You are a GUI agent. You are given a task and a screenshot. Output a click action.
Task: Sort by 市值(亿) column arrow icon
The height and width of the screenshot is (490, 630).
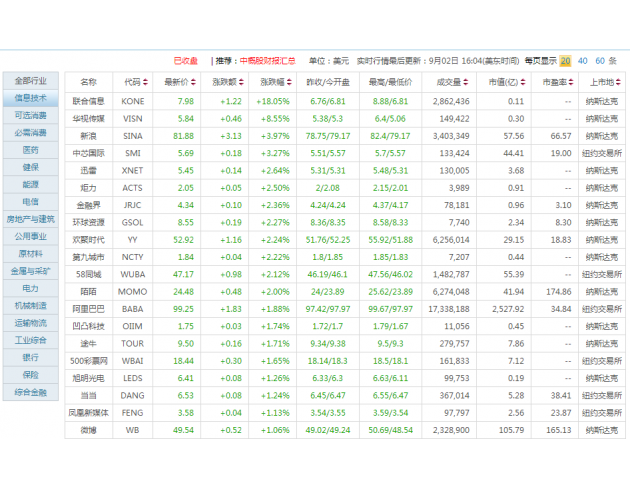pyautogui.click(x=523, y=82)
